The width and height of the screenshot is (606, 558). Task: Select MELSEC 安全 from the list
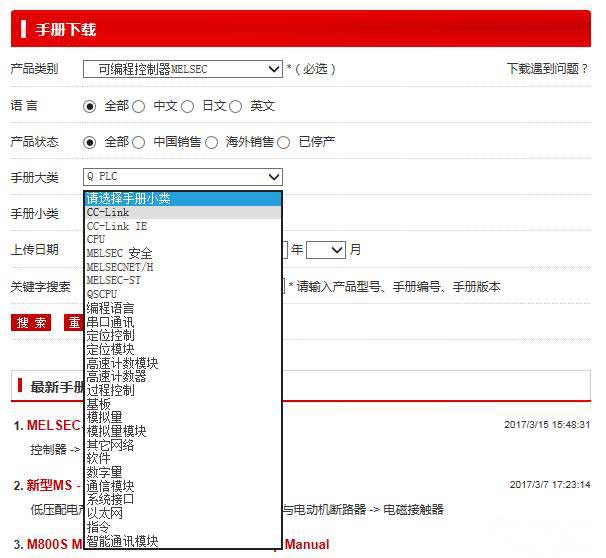point(119,254)
